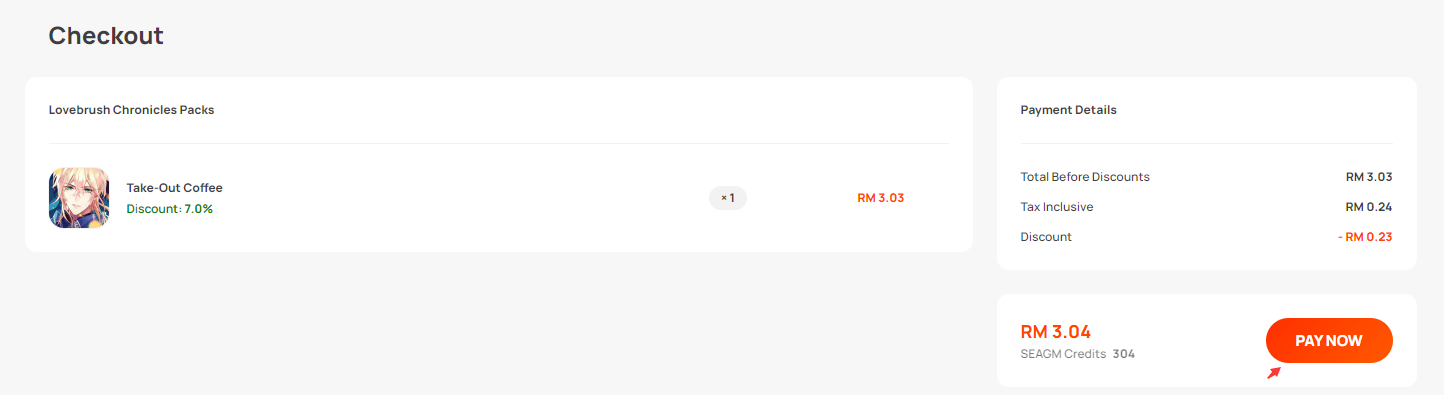1444x395 pixels.
Task: Click the ×1 quantity badge
Action: pyautogui.click(x=728, y=198)
